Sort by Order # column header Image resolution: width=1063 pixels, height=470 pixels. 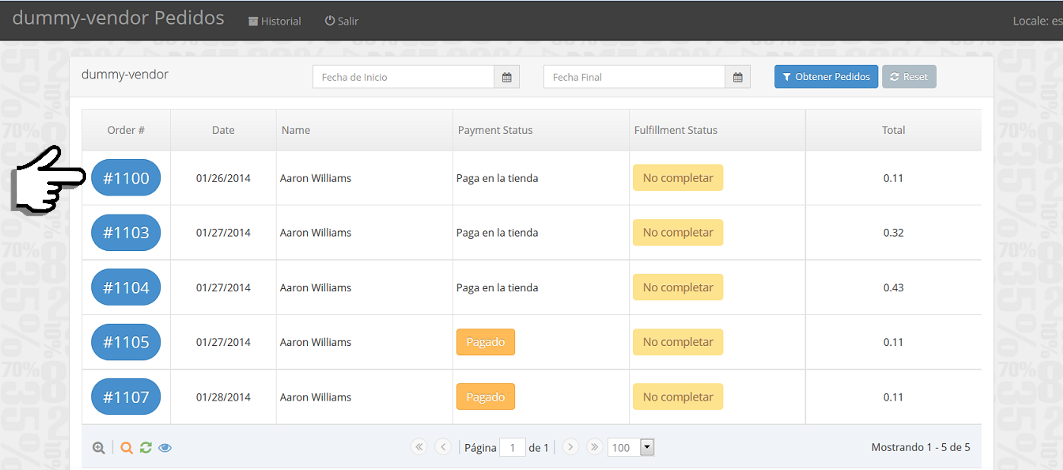coord(126,130)
